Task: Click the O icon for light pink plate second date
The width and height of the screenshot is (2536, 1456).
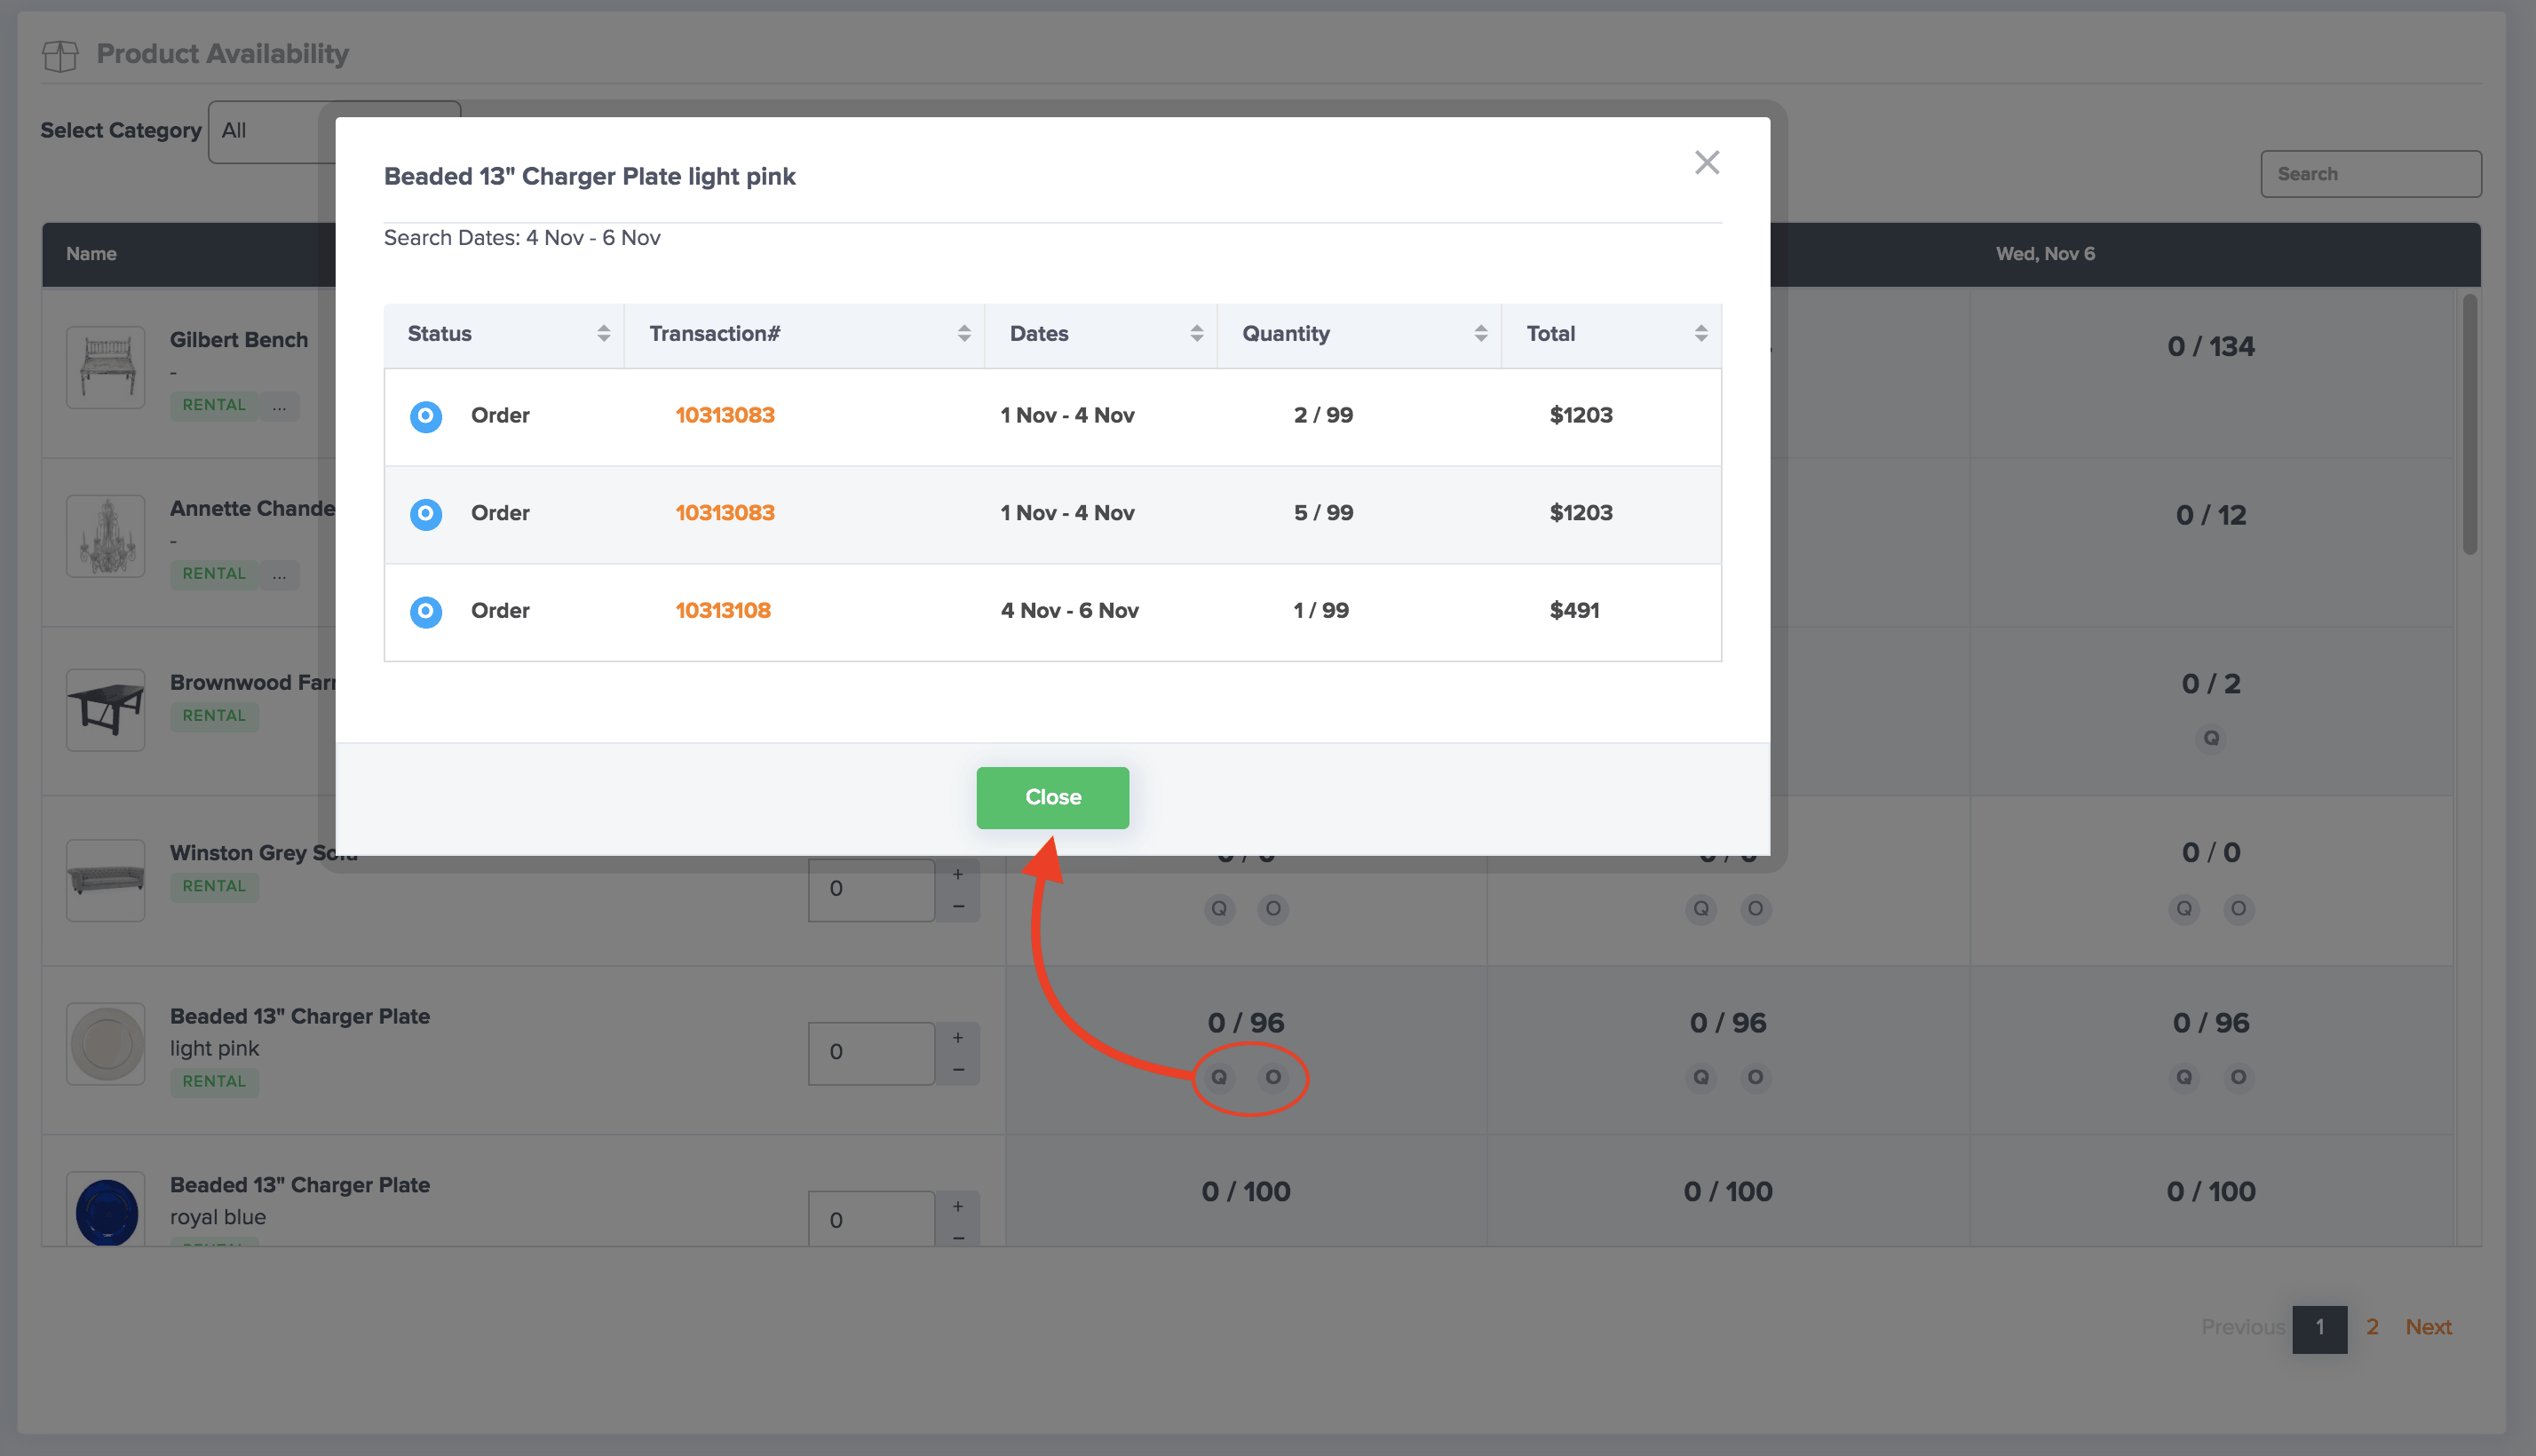Action: (x=1755, y=1078)
